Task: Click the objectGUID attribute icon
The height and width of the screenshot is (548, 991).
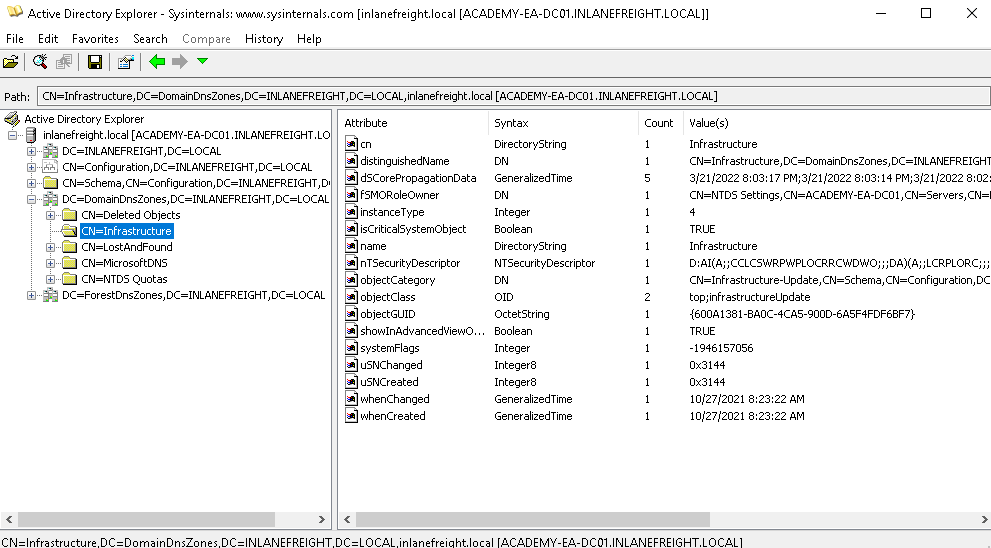Action: coord(351,314)
